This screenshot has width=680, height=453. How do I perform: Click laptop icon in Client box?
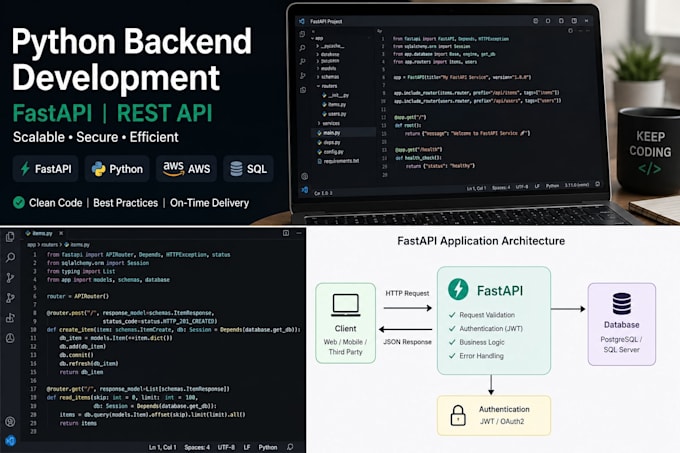(x=346, y=305)
